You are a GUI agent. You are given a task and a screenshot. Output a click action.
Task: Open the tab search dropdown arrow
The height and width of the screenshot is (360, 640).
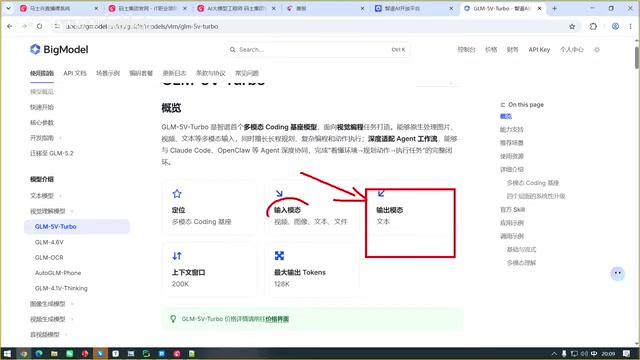pos(8,8)
